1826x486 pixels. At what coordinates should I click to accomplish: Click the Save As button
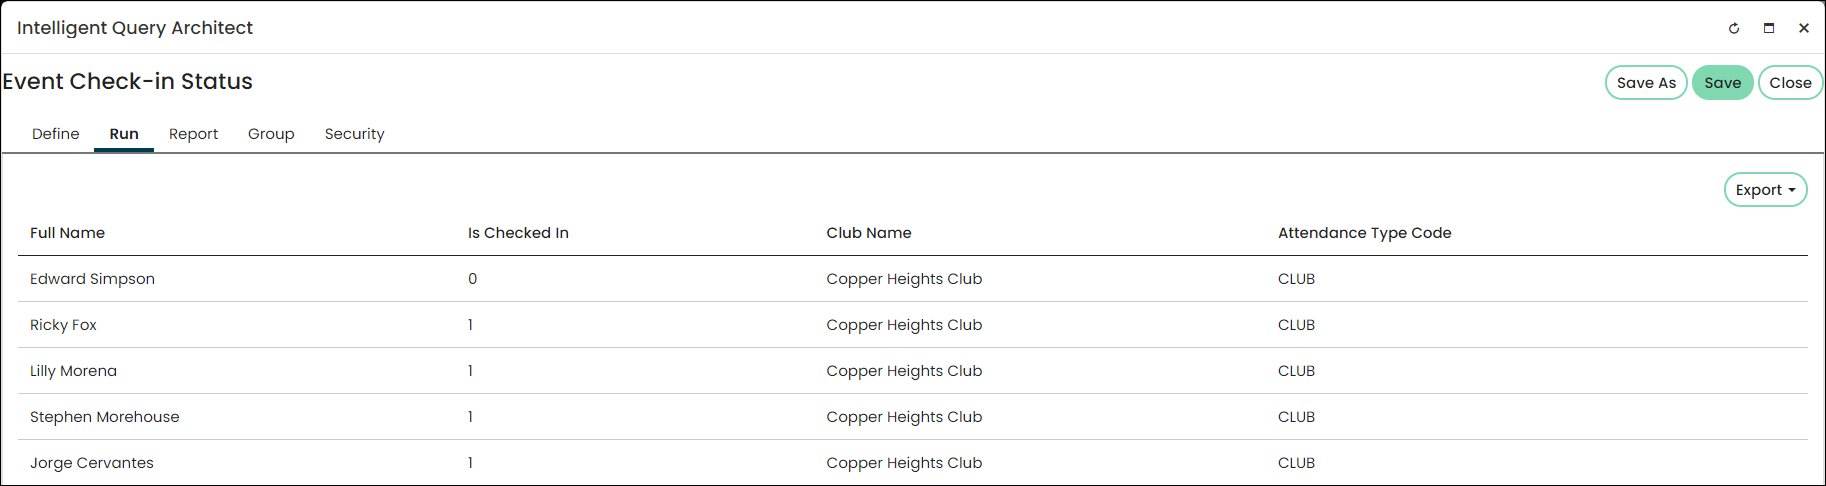pos(1646,83)
